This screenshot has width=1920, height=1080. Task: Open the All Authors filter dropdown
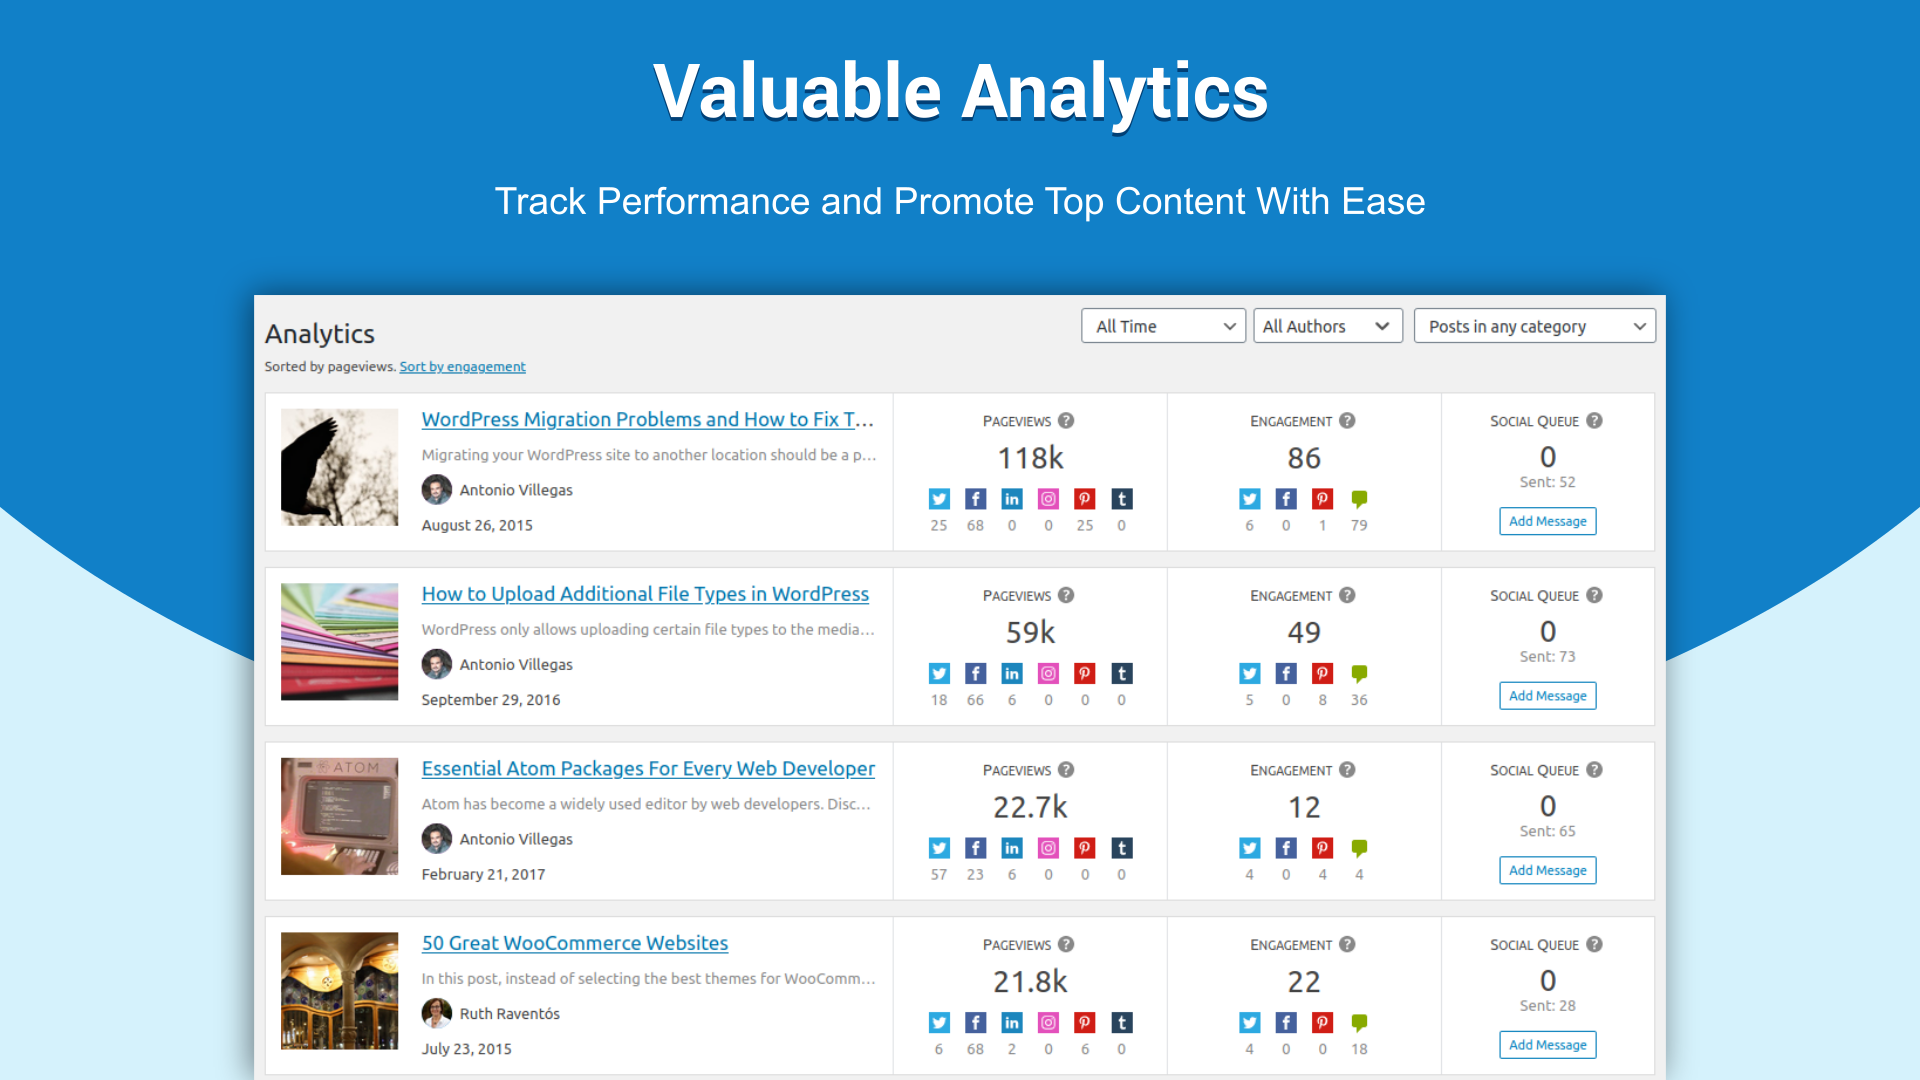coord(1327,326)
